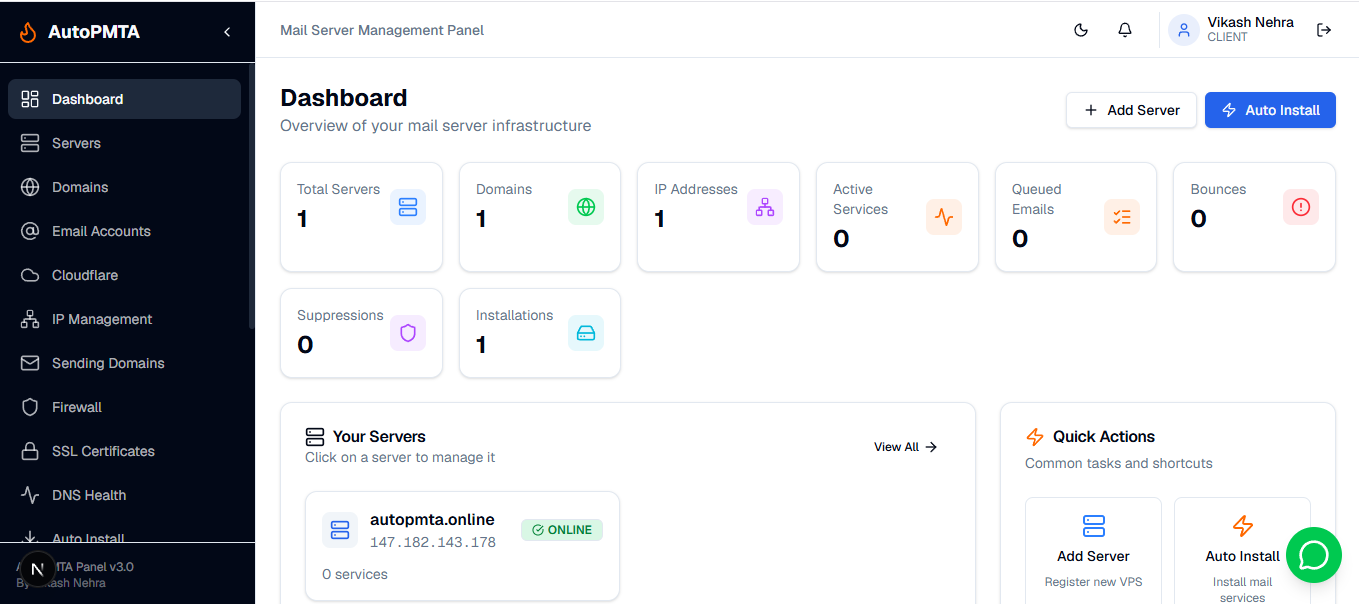Click View All servers link
Image resolution: width=1359 pixels, height=604 pixels.
click(x=905, y=447)
